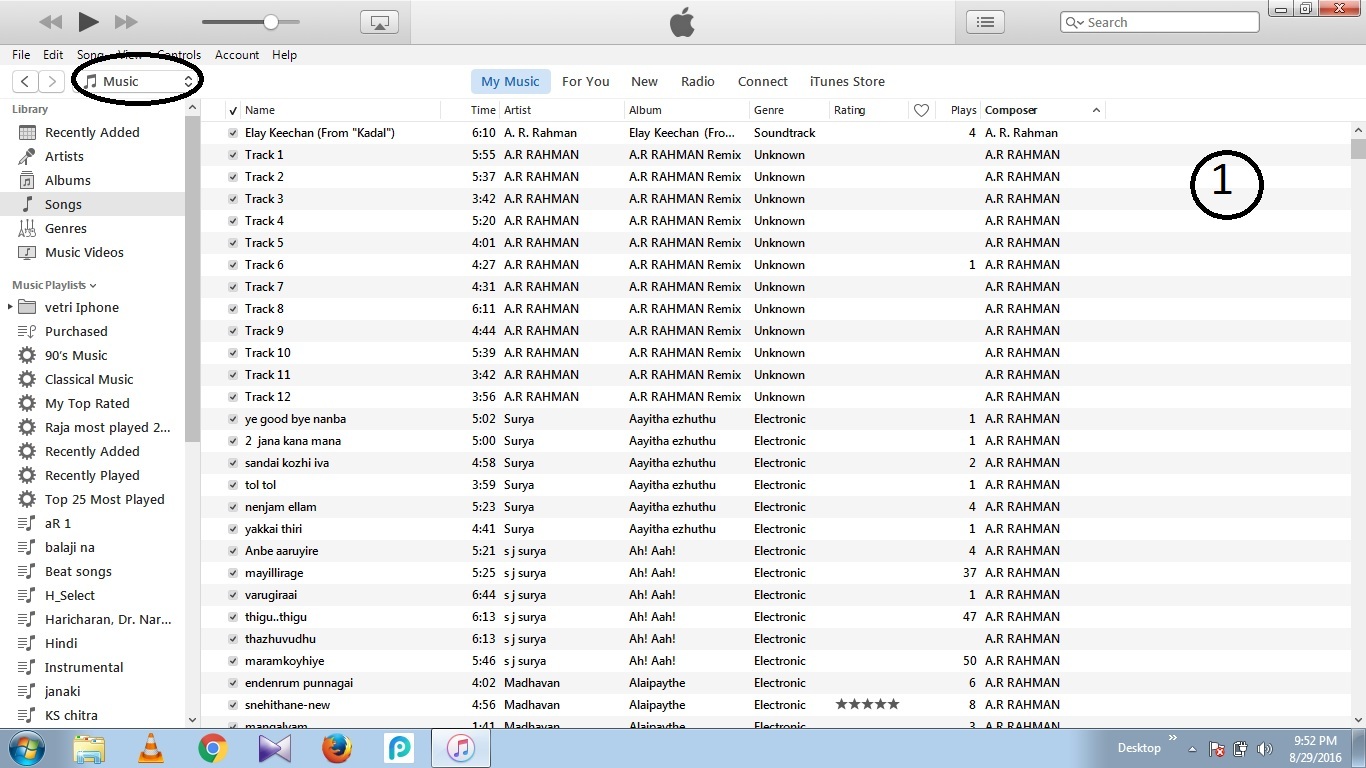Uncheck the mayillirage song checkbox

pos(233,573)
